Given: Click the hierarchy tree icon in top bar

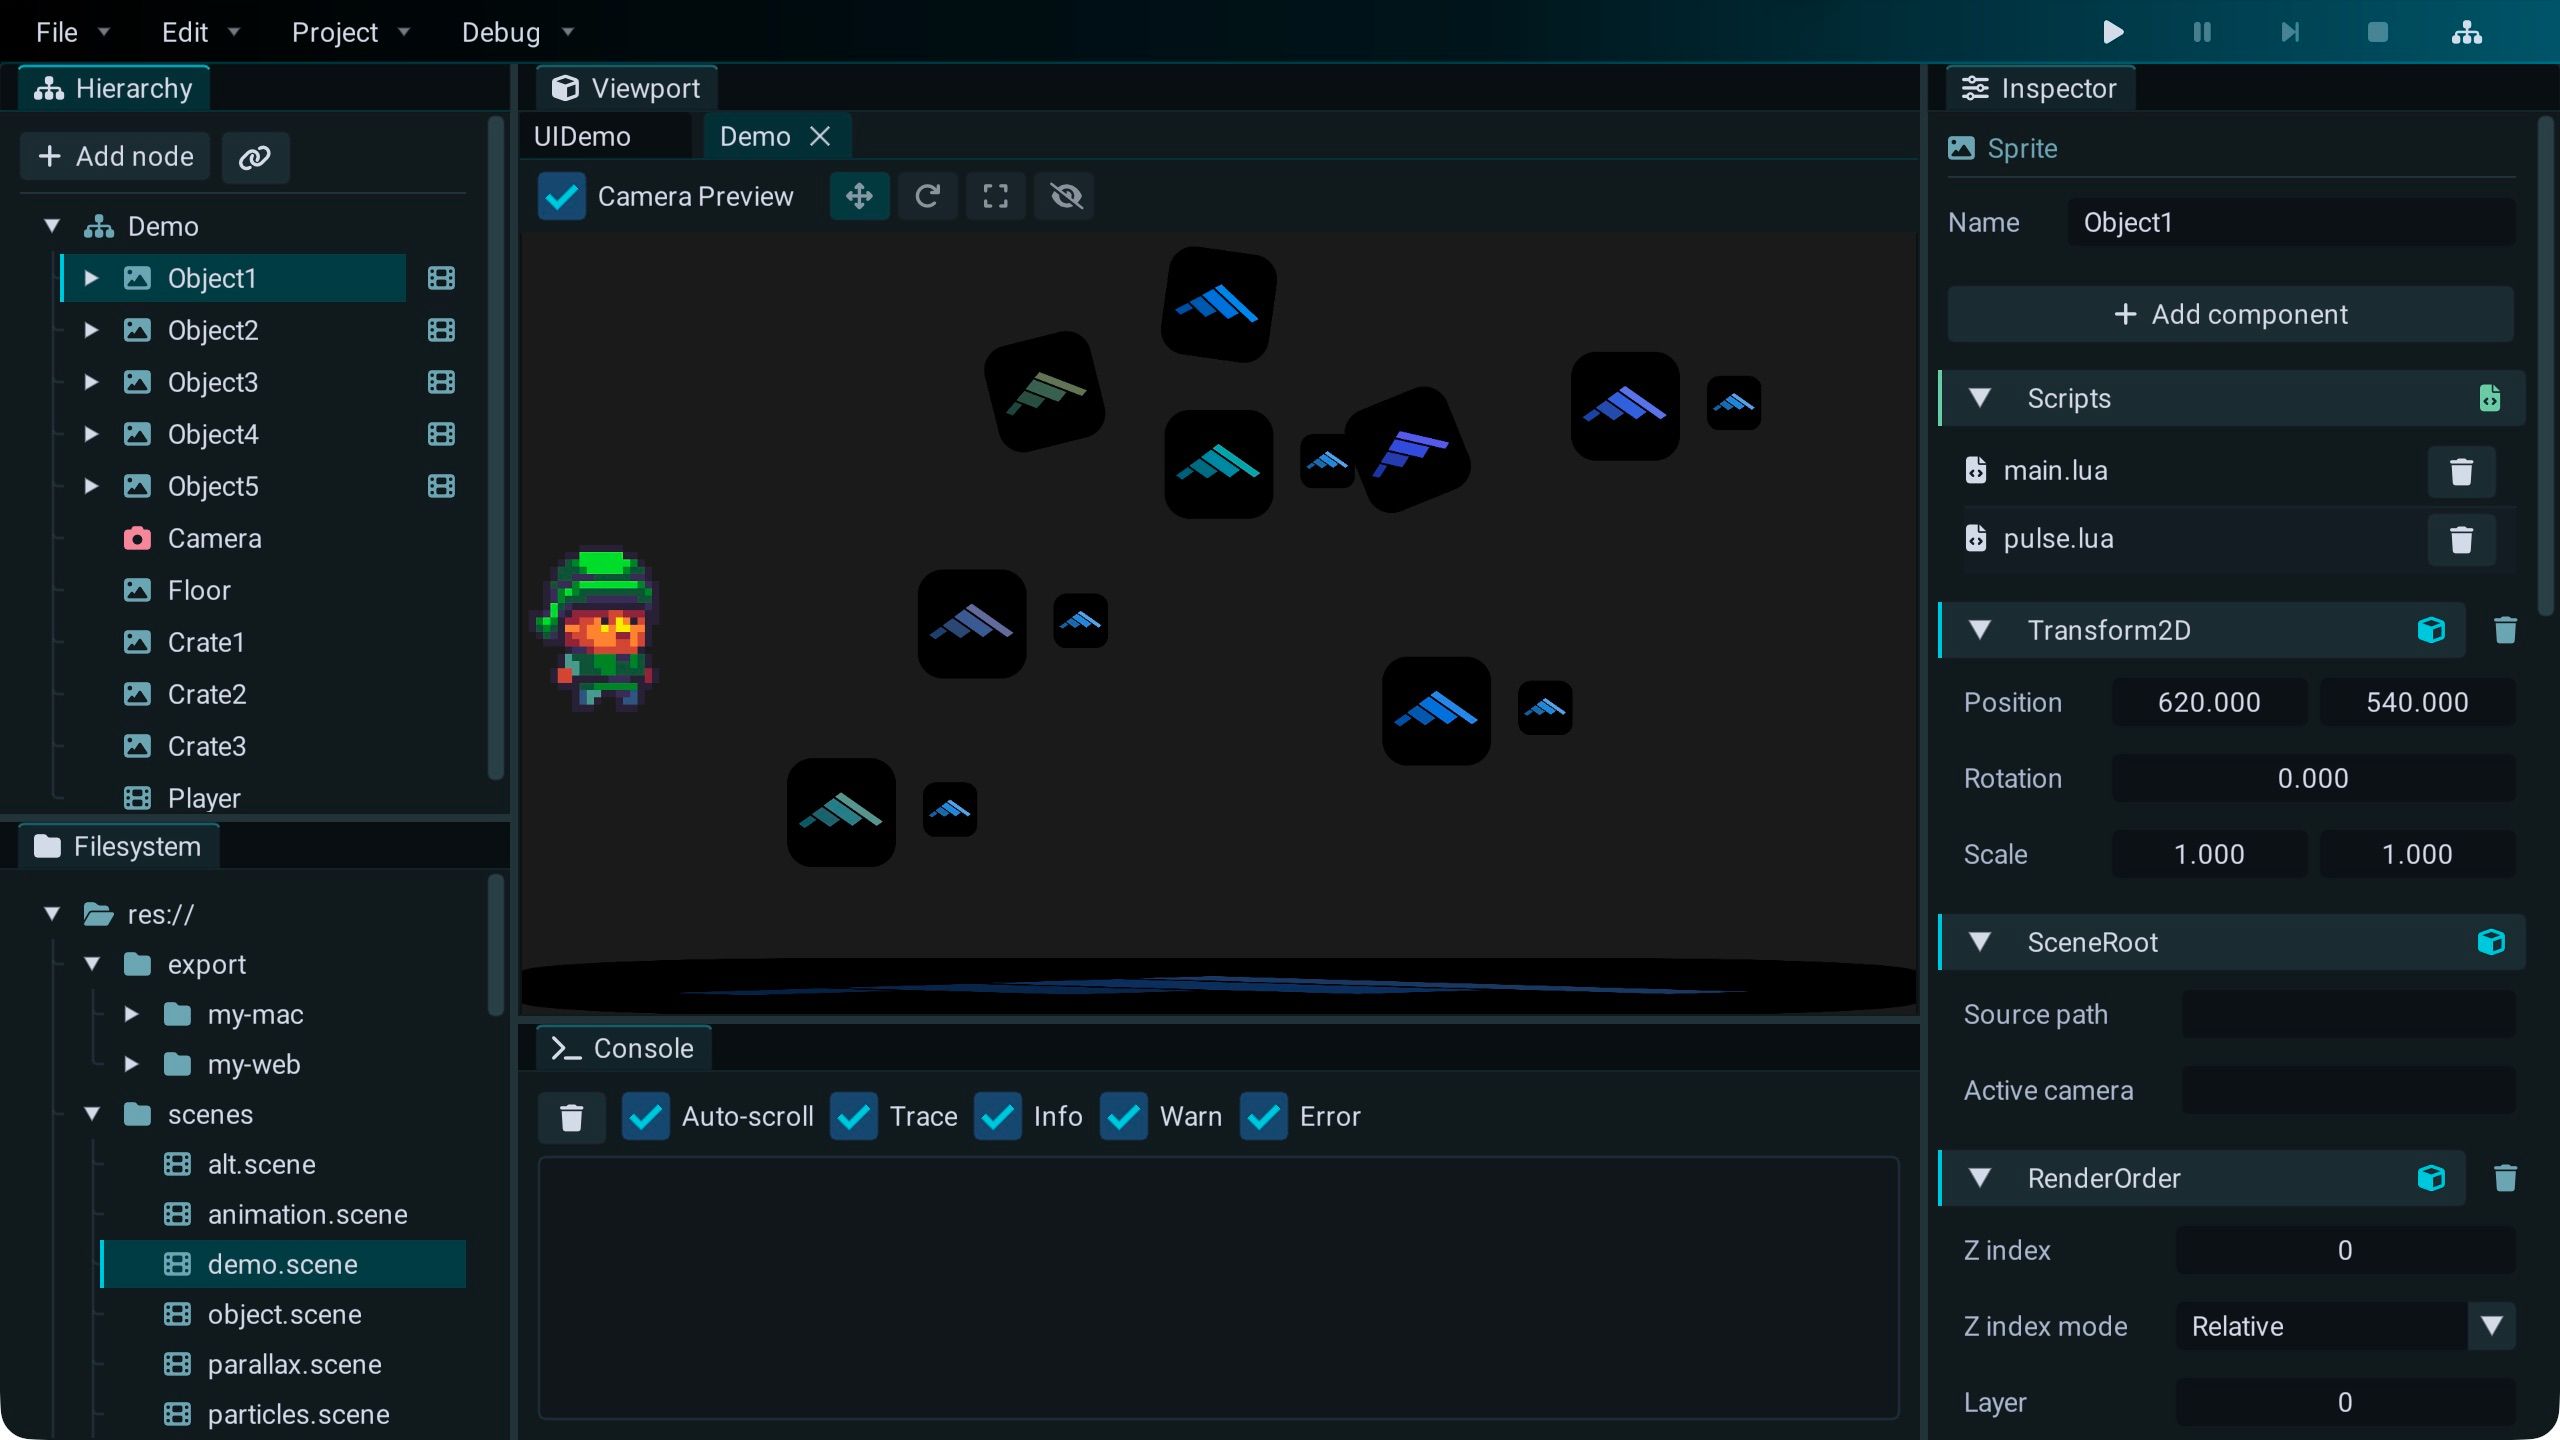Looking at the screenshot, I should pos(2466,32).
